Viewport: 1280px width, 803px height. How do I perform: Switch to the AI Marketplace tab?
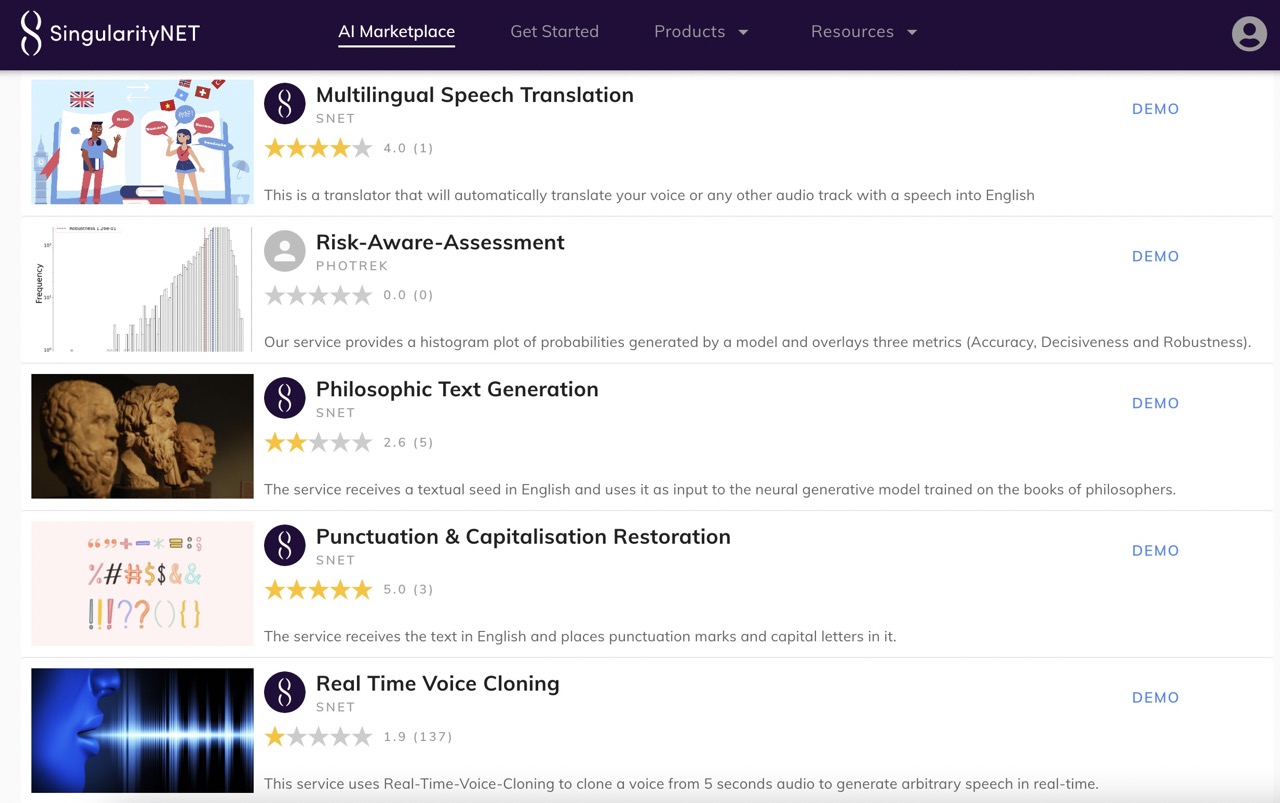click(396, 31)
